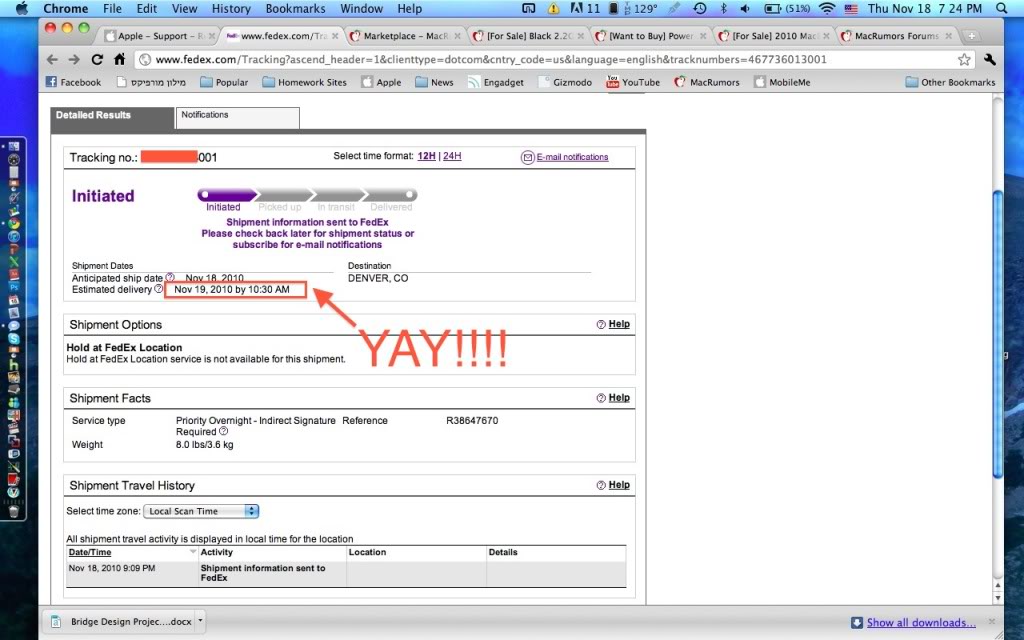Open the Engadget bookmark
Image resolution: width=1024 pixels, height=640 pixels.
click(x=496, y=82)
